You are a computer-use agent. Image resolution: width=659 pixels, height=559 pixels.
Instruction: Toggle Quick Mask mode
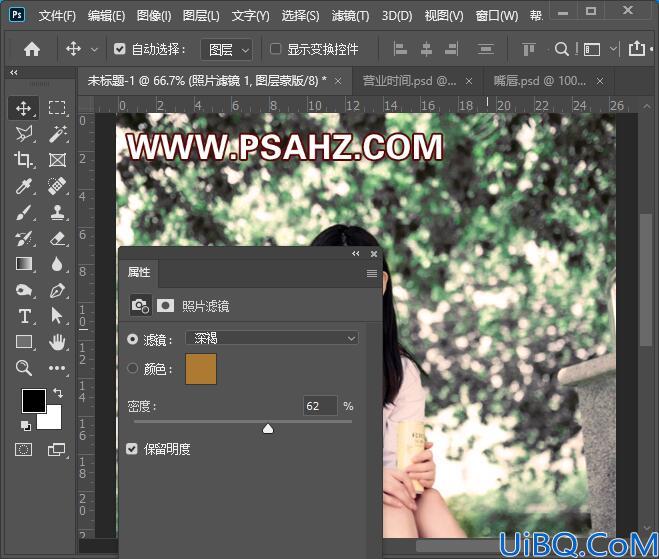(x=23, y=449)
